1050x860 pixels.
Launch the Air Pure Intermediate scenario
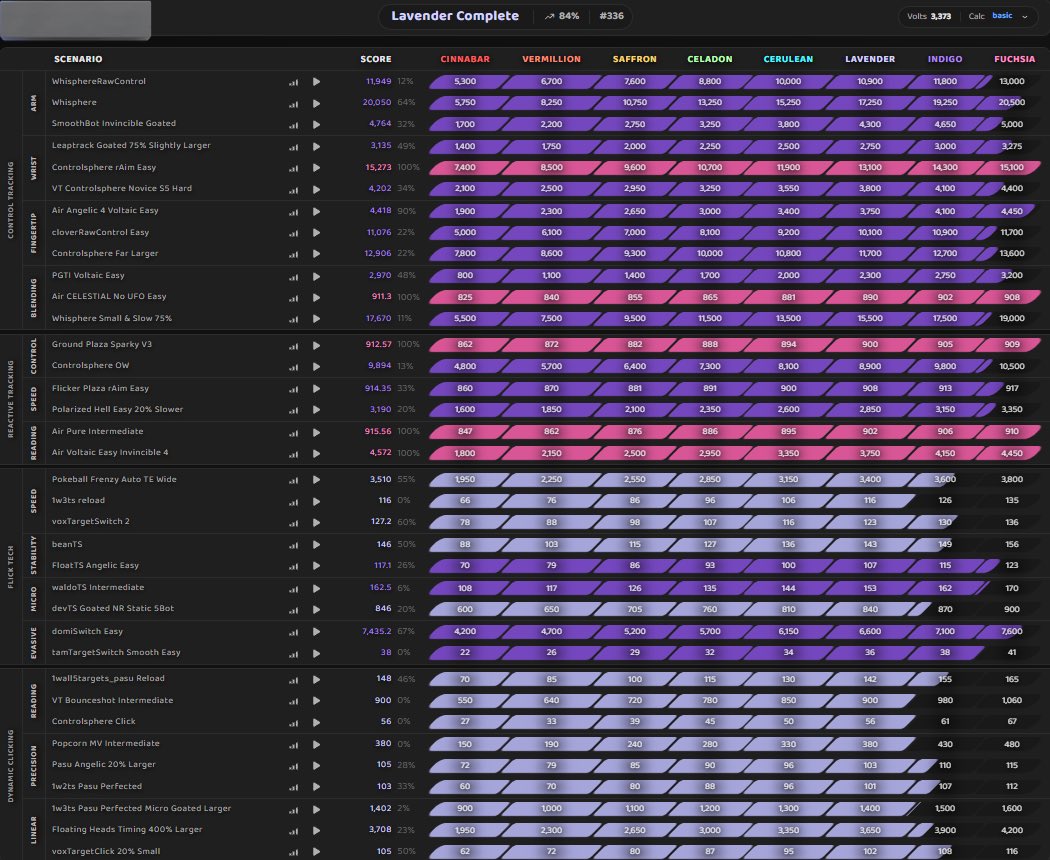click(316, 431)
